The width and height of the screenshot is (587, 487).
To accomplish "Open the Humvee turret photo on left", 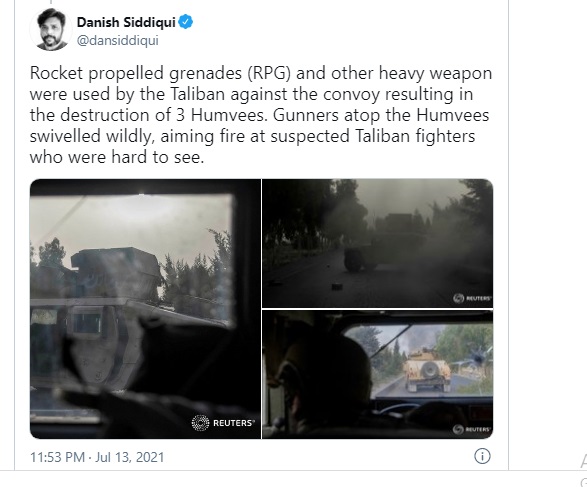I will click(145, 309).
